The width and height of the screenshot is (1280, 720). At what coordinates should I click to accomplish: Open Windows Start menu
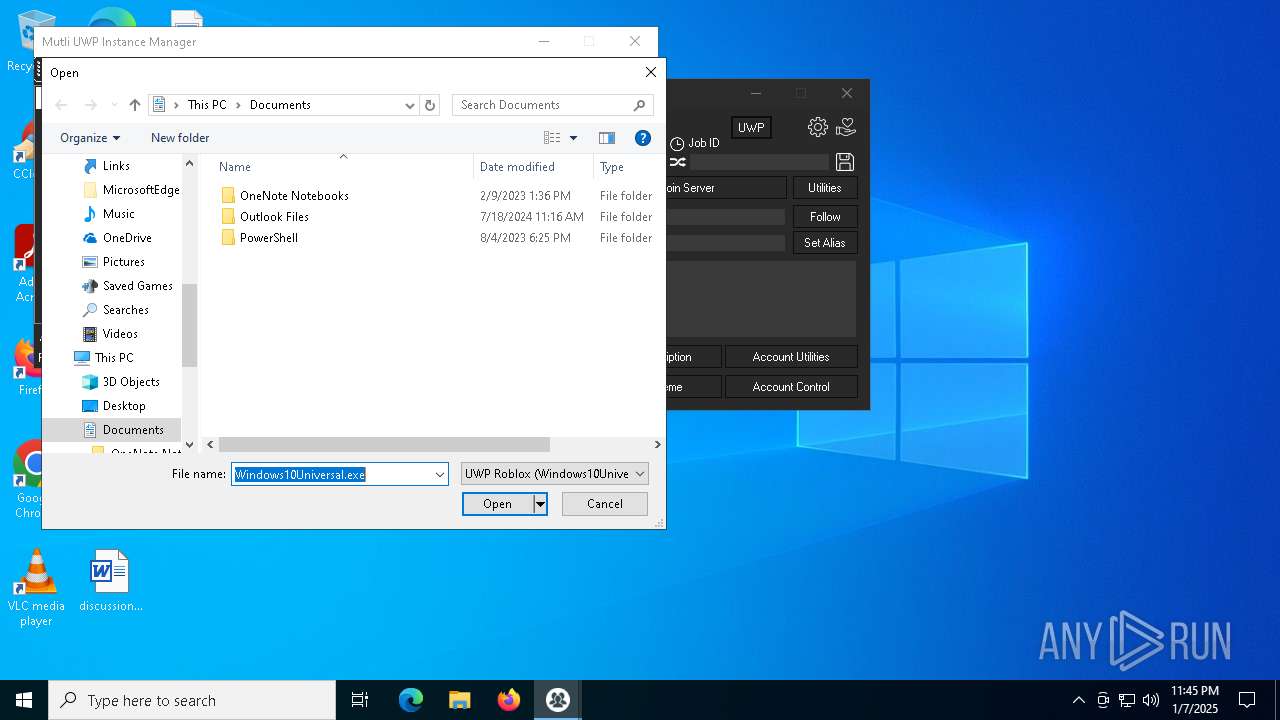[24, 700]
